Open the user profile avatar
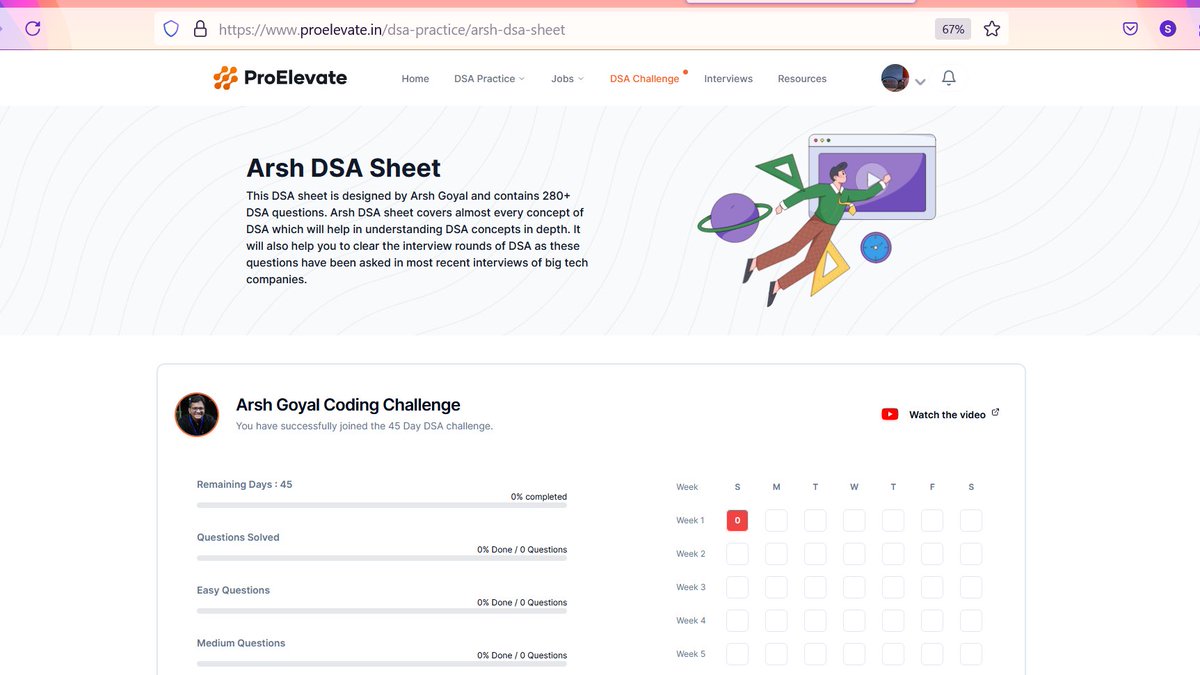This screenshot has height=675, width=1200. click(895, 78)
